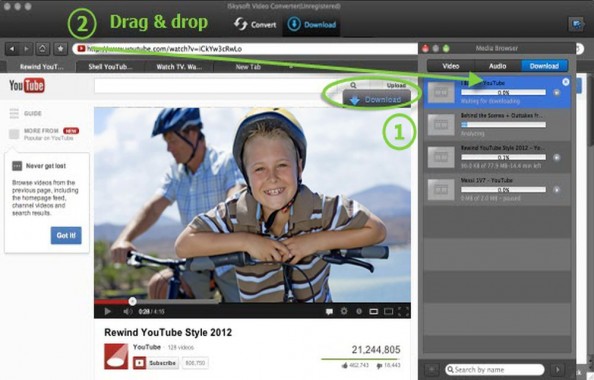
Task: Click the Search by name field
Action: click(x=495, y=369)
